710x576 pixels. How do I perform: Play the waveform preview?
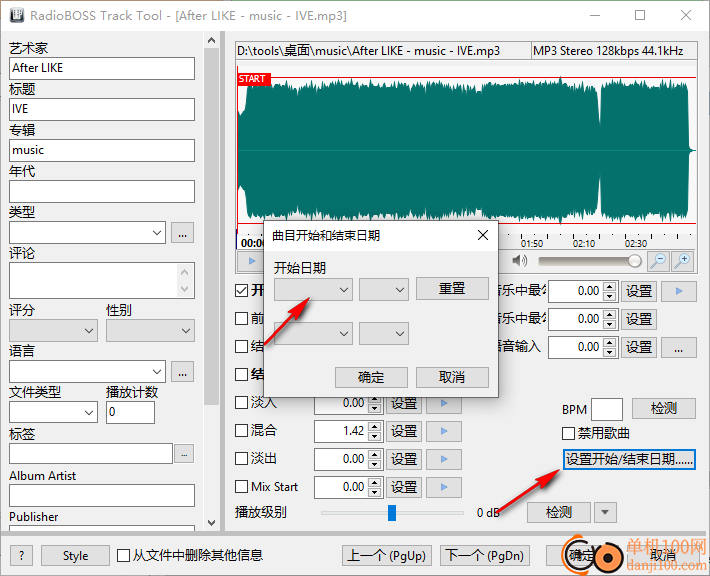click(250, 261)
